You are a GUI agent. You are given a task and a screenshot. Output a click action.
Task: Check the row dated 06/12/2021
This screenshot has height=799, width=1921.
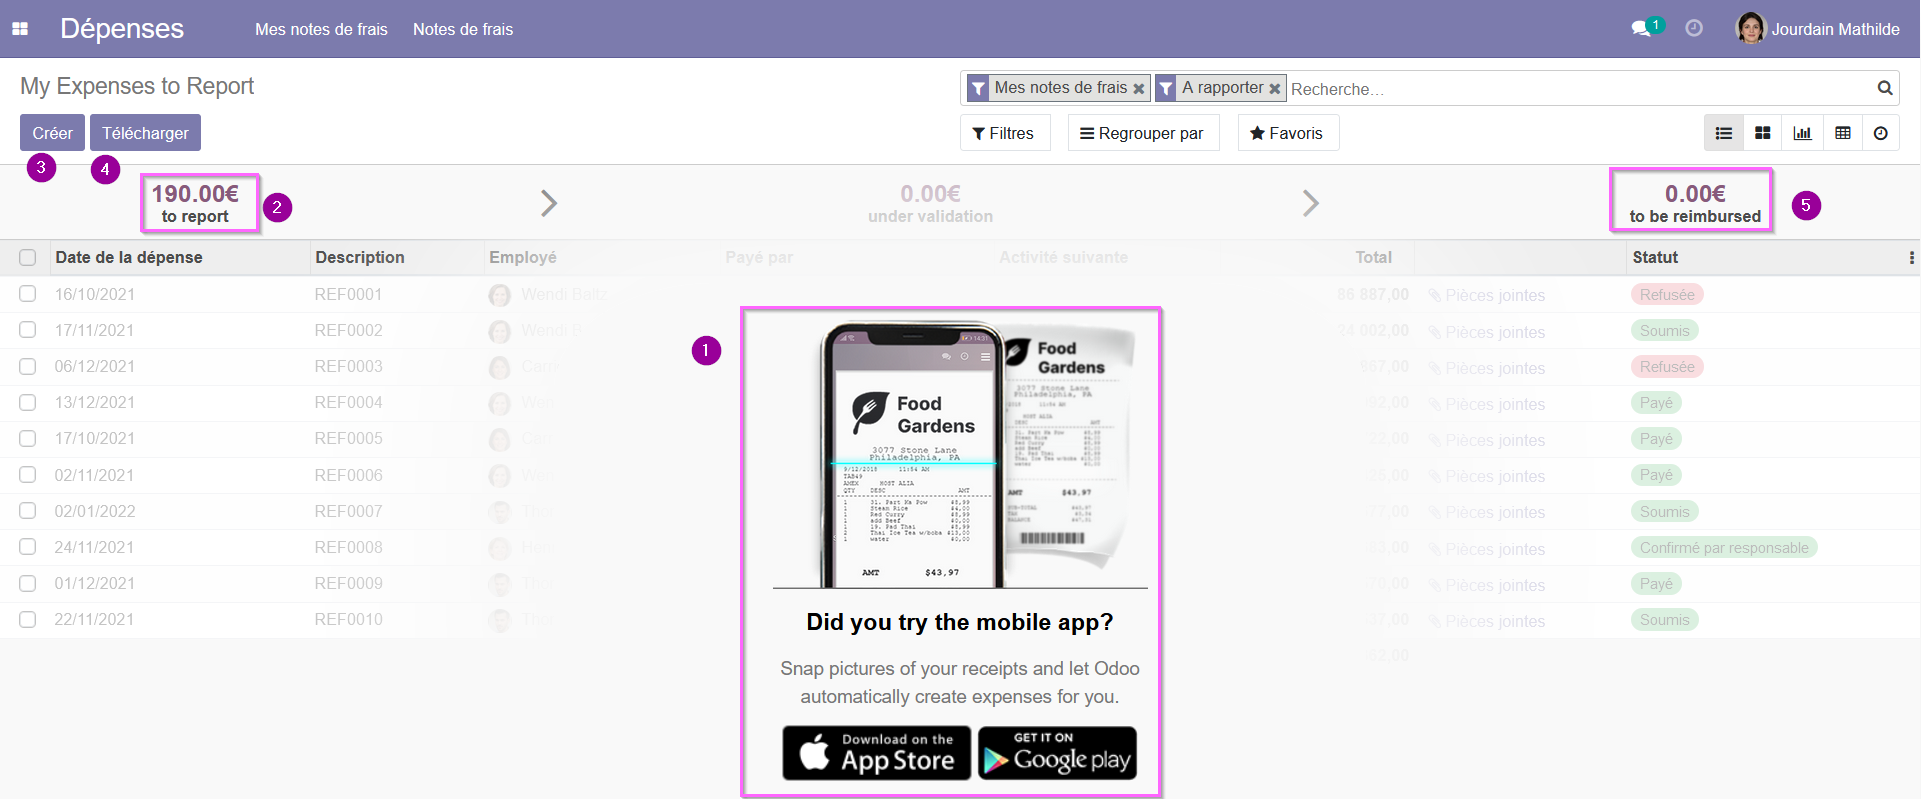28,366
